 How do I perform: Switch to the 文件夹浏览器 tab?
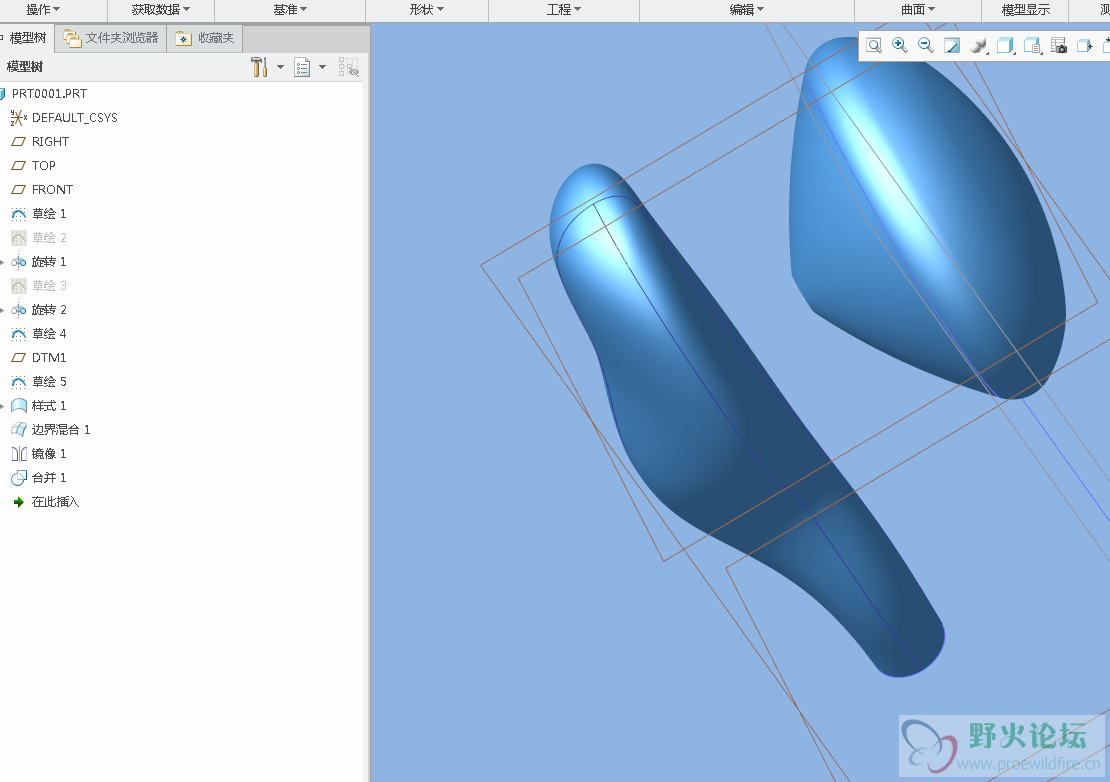pos(111,38)
